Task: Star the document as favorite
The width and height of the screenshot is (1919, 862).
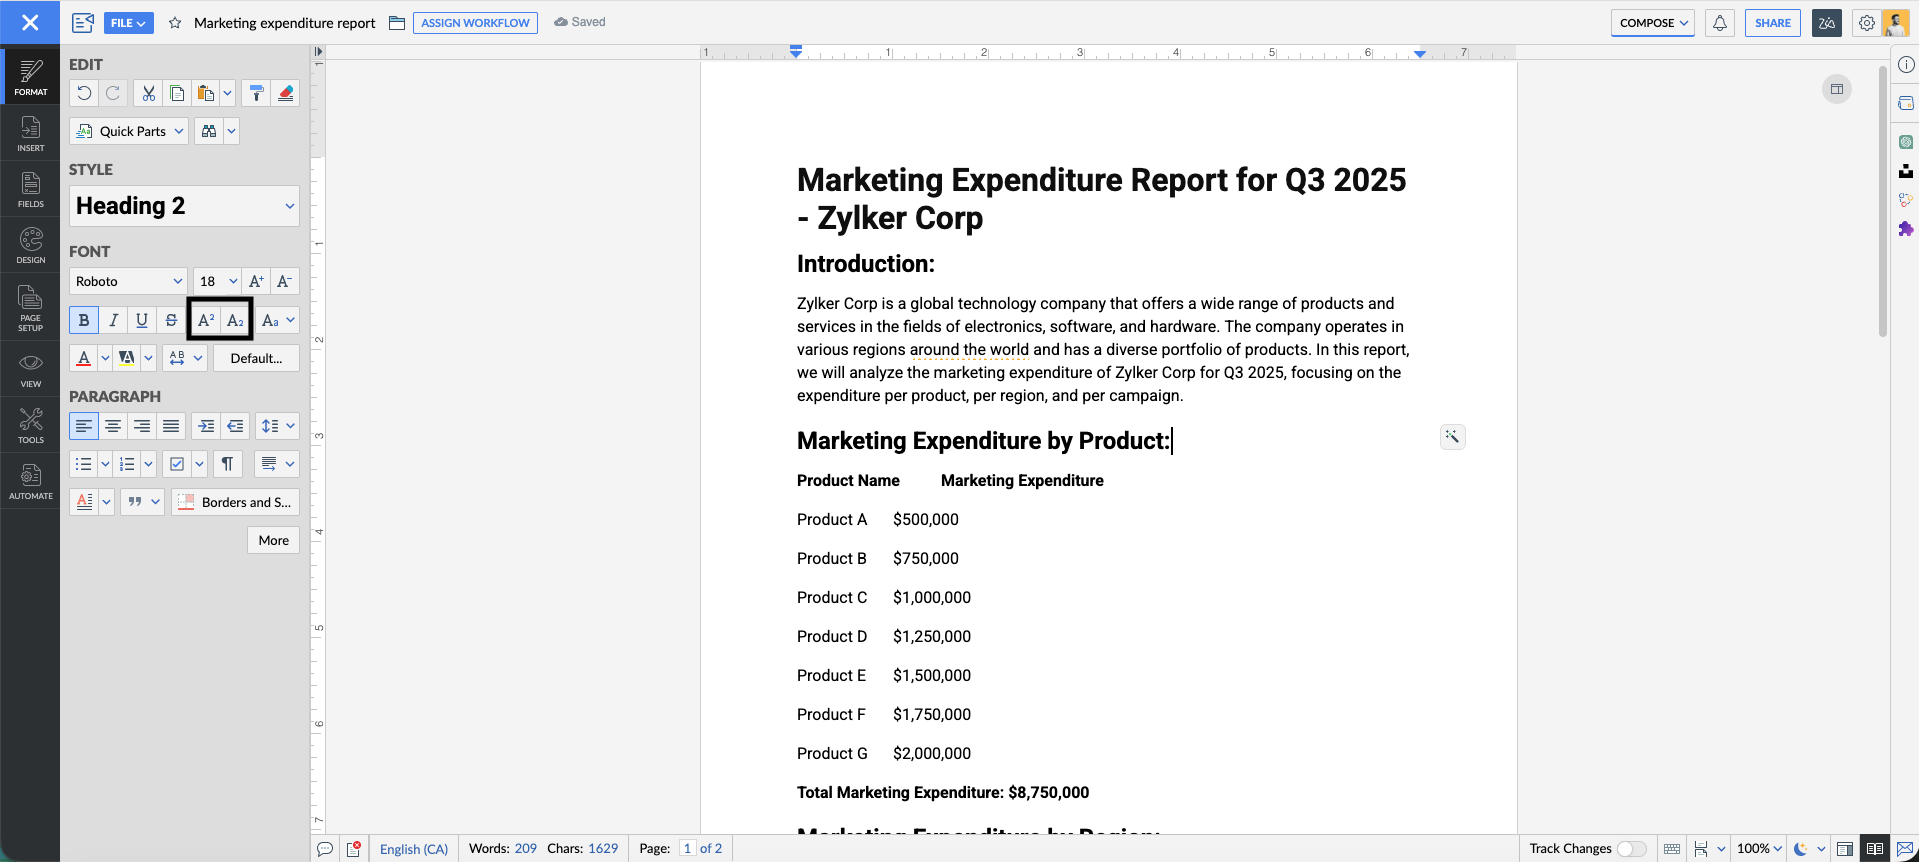Action: click(175, 23)
